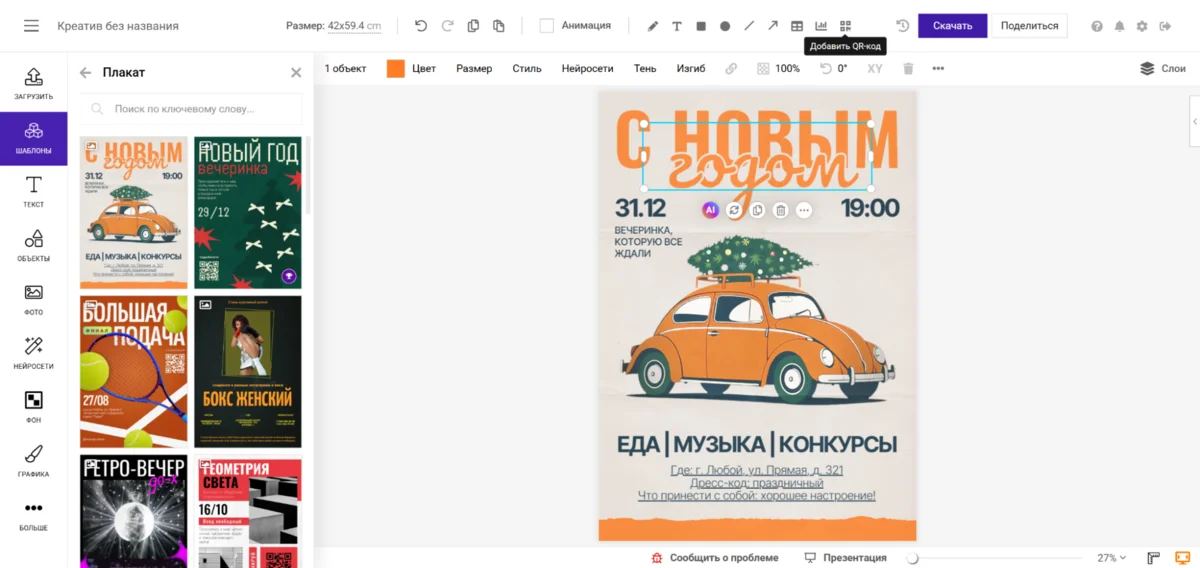The width and height of the screenshot is (1200, 568).
Task: Delete object using toolbar trash icon
Action: click(x=908, y=69)
